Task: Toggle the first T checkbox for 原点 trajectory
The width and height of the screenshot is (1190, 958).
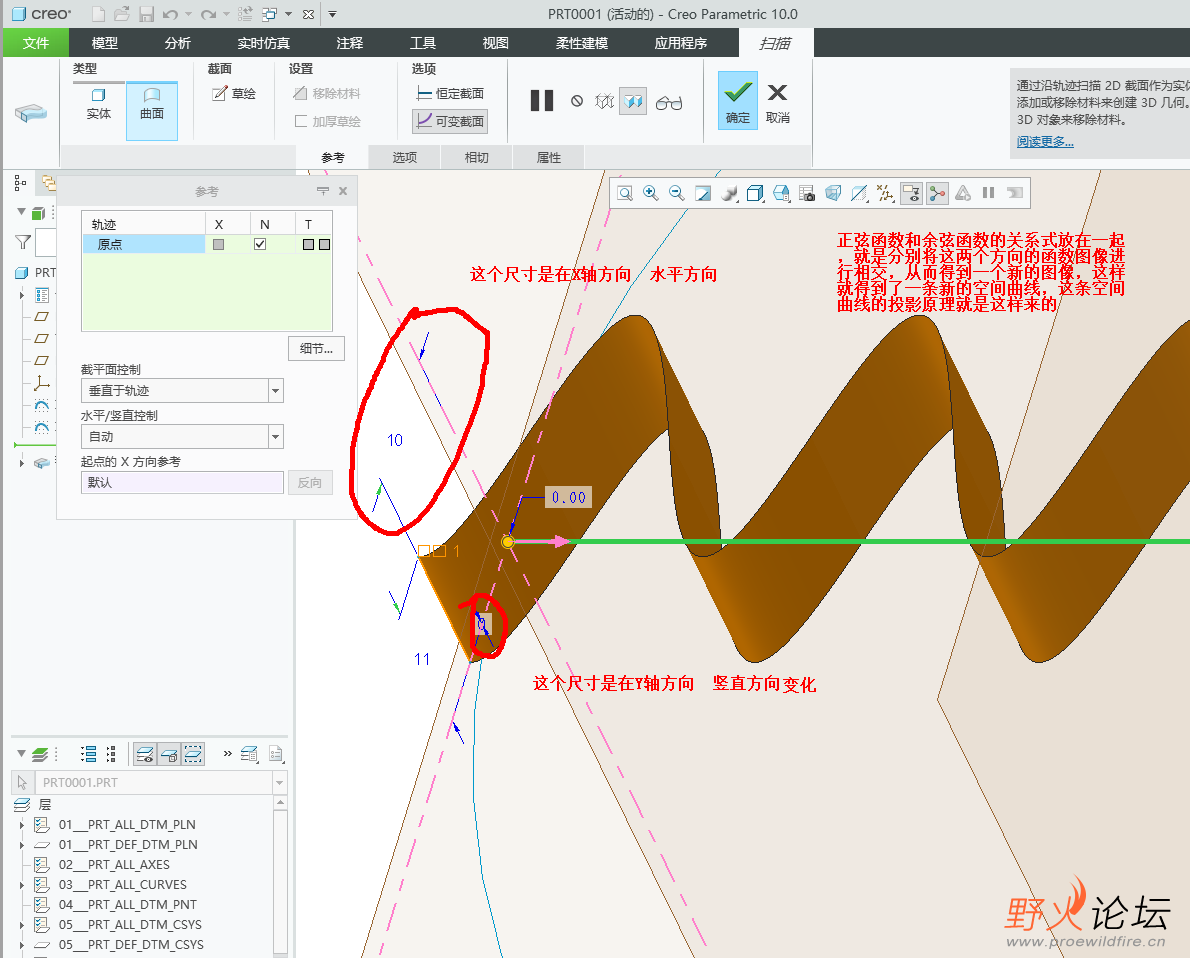Action: [308, 244]
